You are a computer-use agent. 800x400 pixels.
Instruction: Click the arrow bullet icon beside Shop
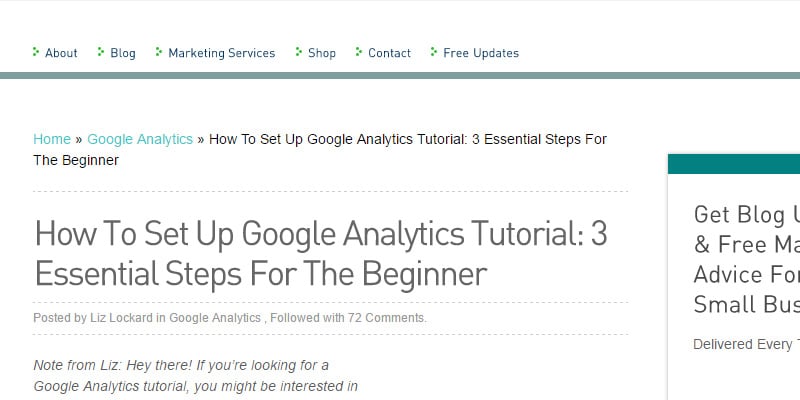click(299, 51)
